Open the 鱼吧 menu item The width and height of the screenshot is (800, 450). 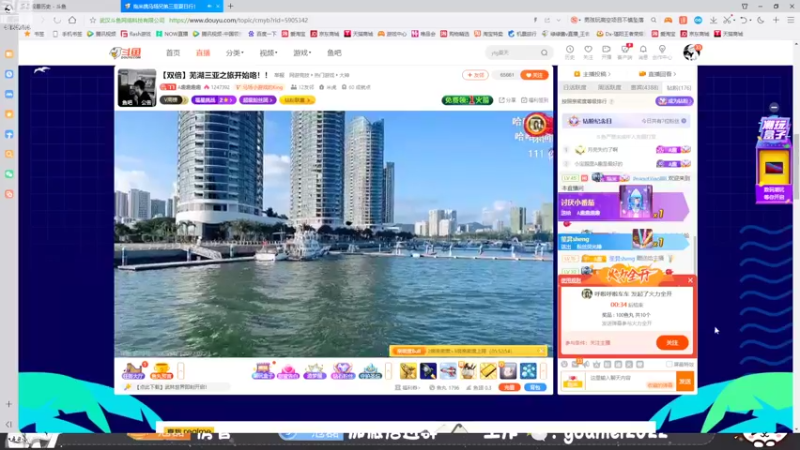334,53
